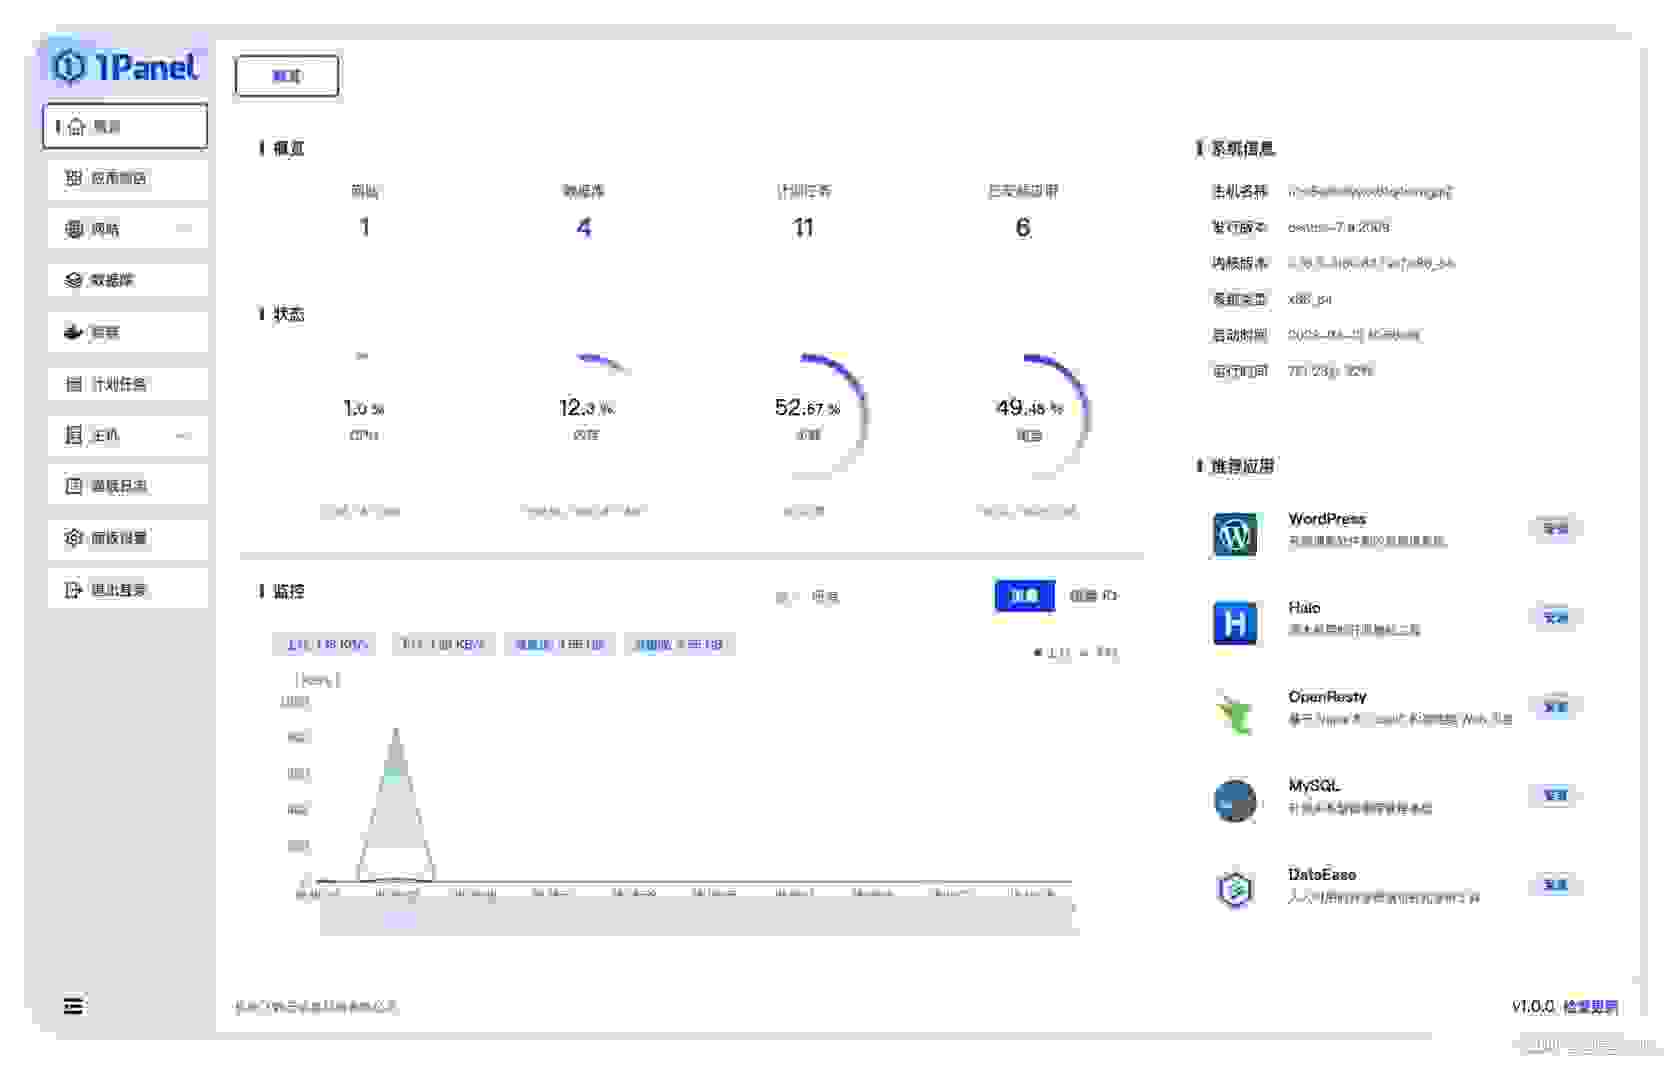Screen dimensions: 1676x1065
Task: Open the 应用商店 menu item
Action: (127, 178)
